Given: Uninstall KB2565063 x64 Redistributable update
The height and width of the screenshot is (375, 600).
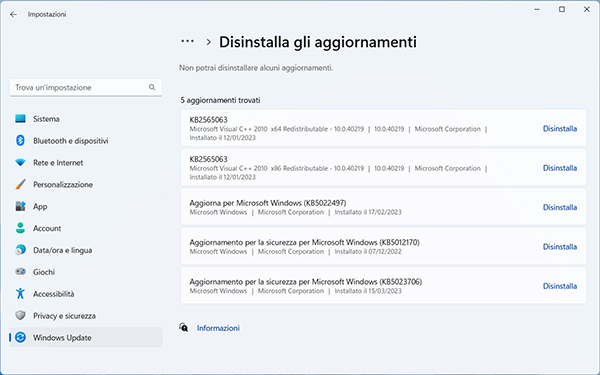Looking at the screenshot, I should [x=560, y=129].
